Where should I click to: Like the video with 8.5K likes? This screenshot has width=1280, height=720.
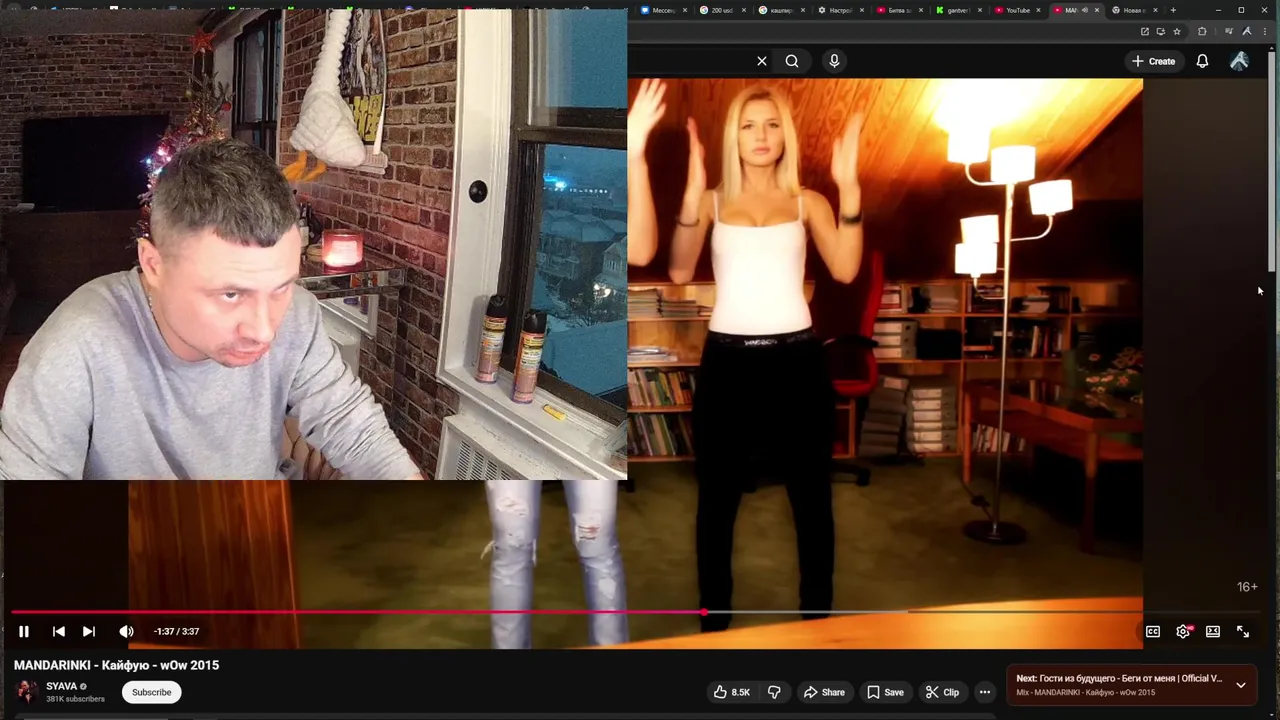tap(731, 692)
